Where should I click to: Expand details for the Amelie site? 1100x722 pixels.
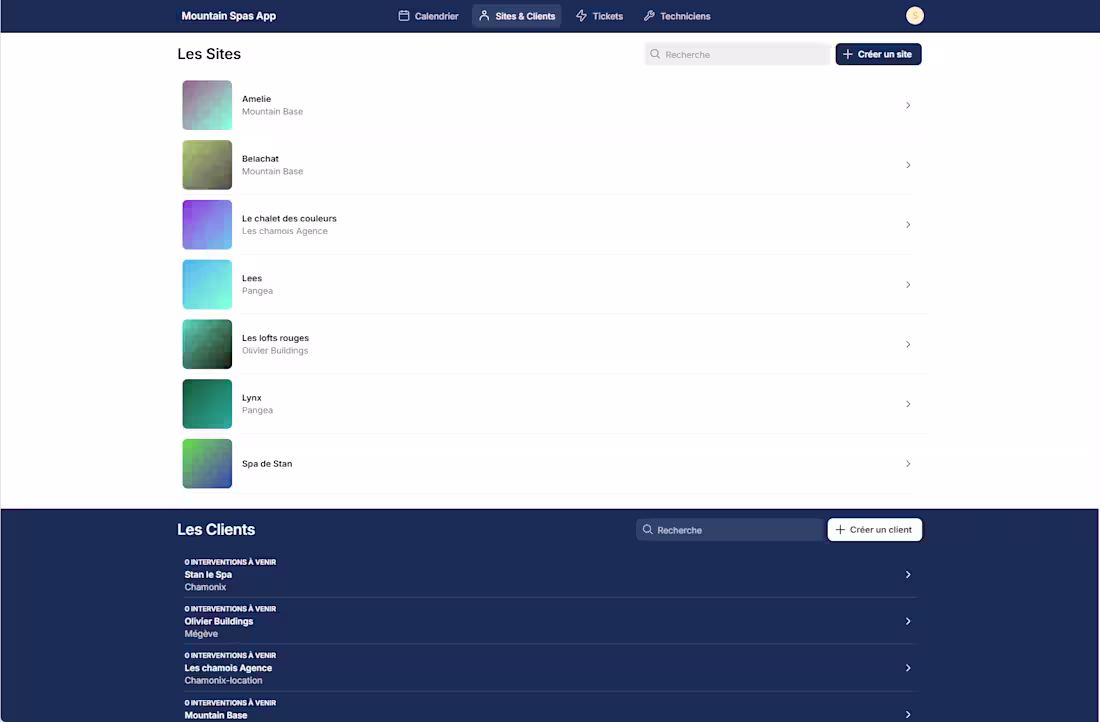[x=908, y=105]
